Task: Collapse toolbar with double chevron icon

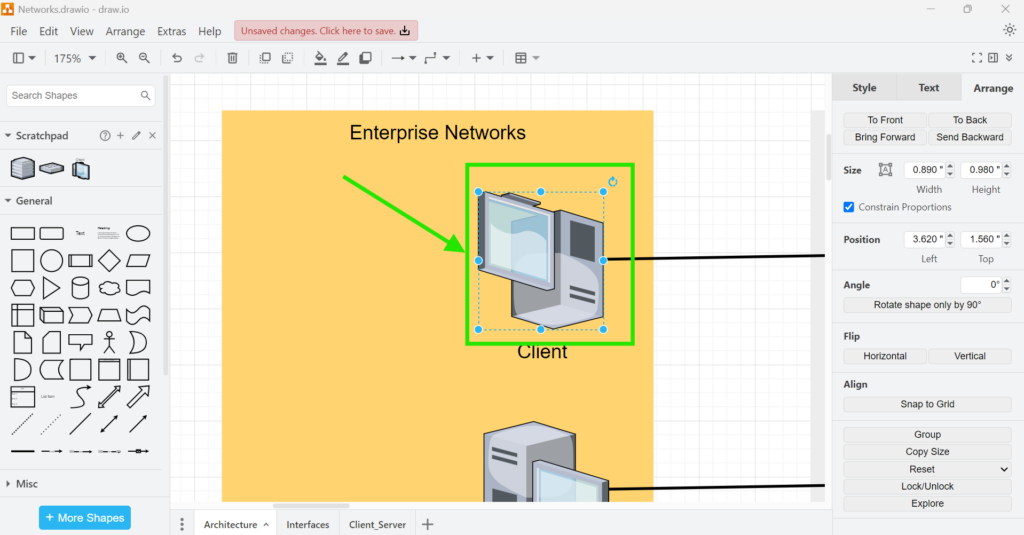Action: pyautogui.click(x=1009, y=58)
